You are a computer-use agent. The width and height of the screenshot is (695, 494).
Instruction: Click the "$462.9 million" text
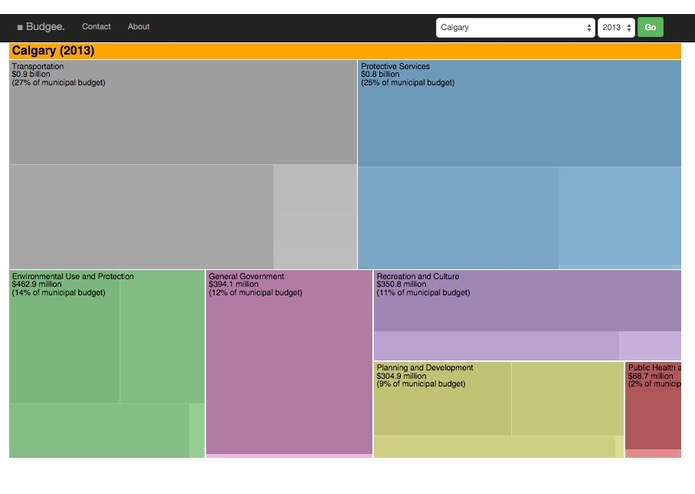pyautogui.click(x=37, y=284)
